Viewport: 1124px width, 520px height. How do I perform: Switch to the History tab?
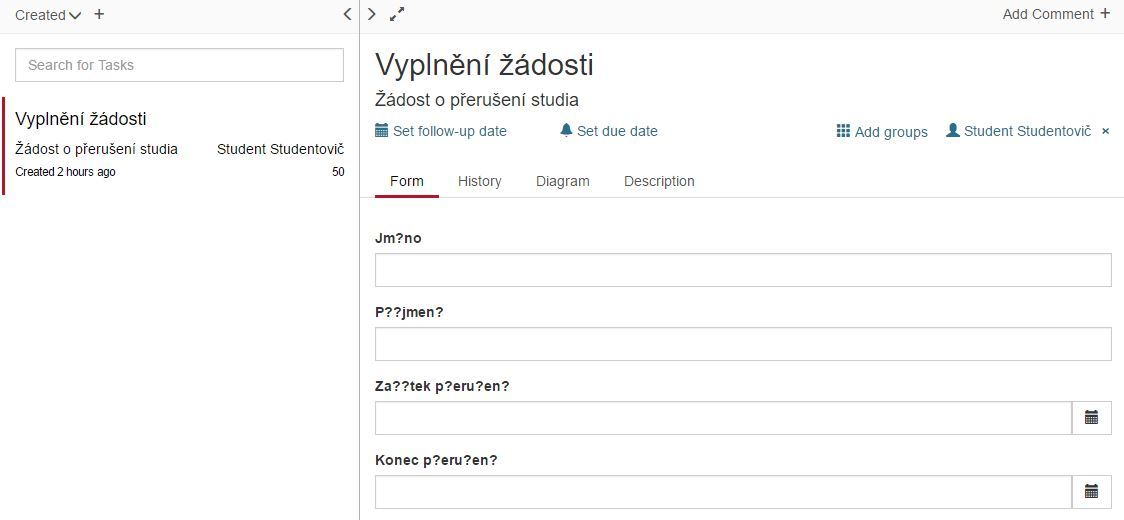click(x=480, y=181)
